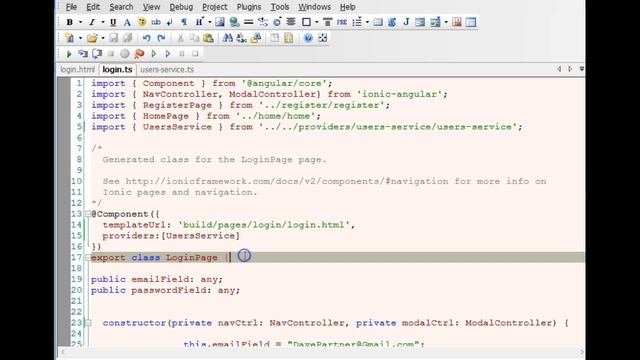640x360 pixels.
Task: Open CSS style S icon
Action: click(392, 22)
